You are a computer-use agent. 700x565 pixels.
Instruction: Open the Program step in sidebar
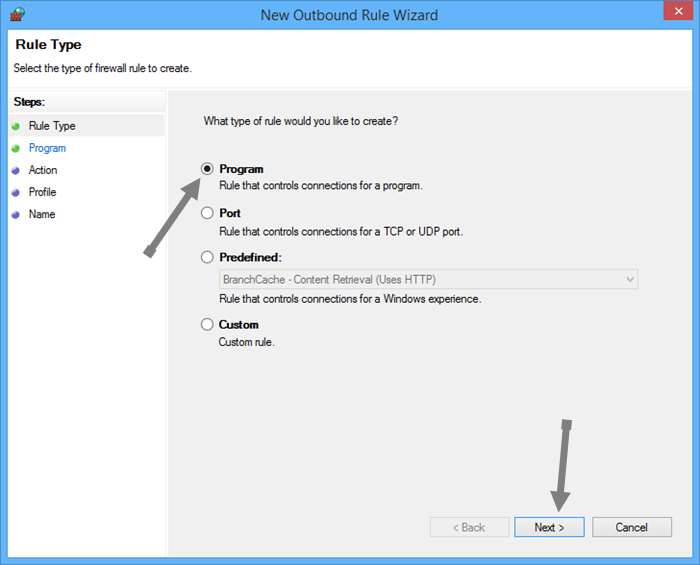pos(47,148)
